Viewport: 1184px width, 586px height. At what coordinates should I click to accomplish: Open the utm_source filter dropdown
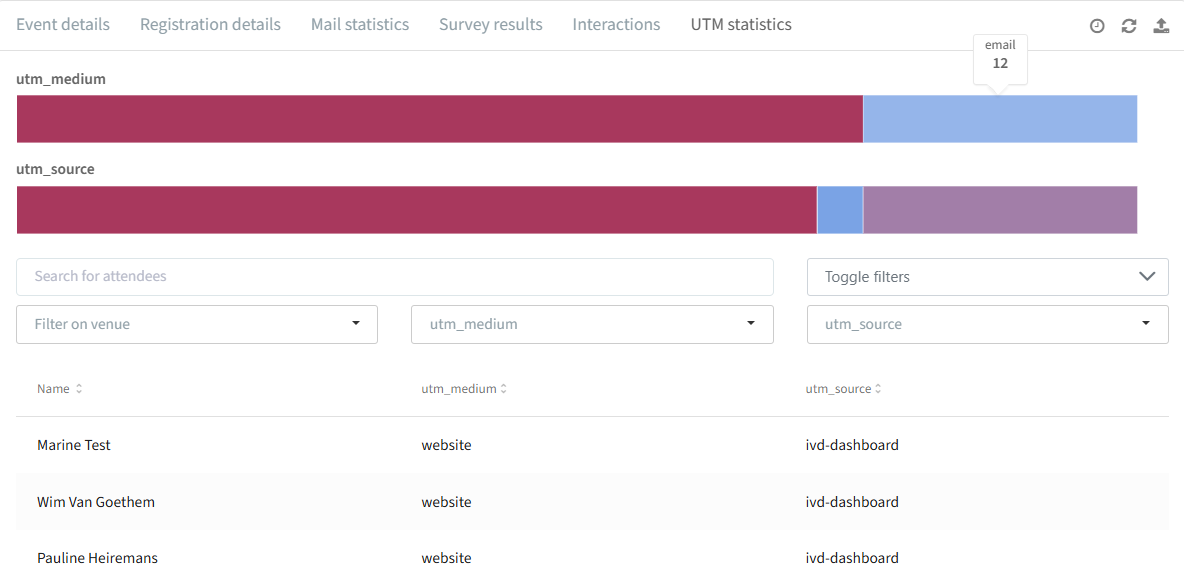988,325
